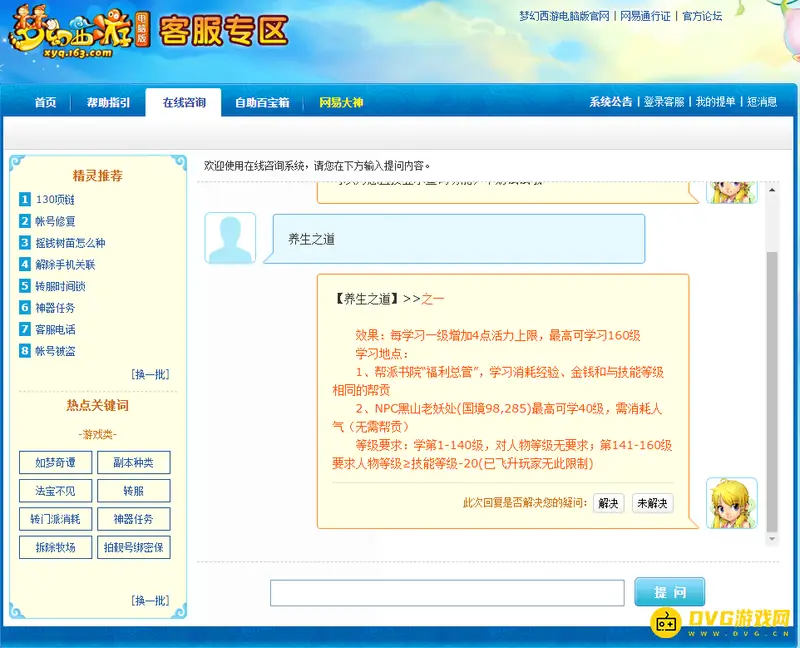Open the 帮助指引 tab
Screen dimensions: 800x648
click(108, 103)
